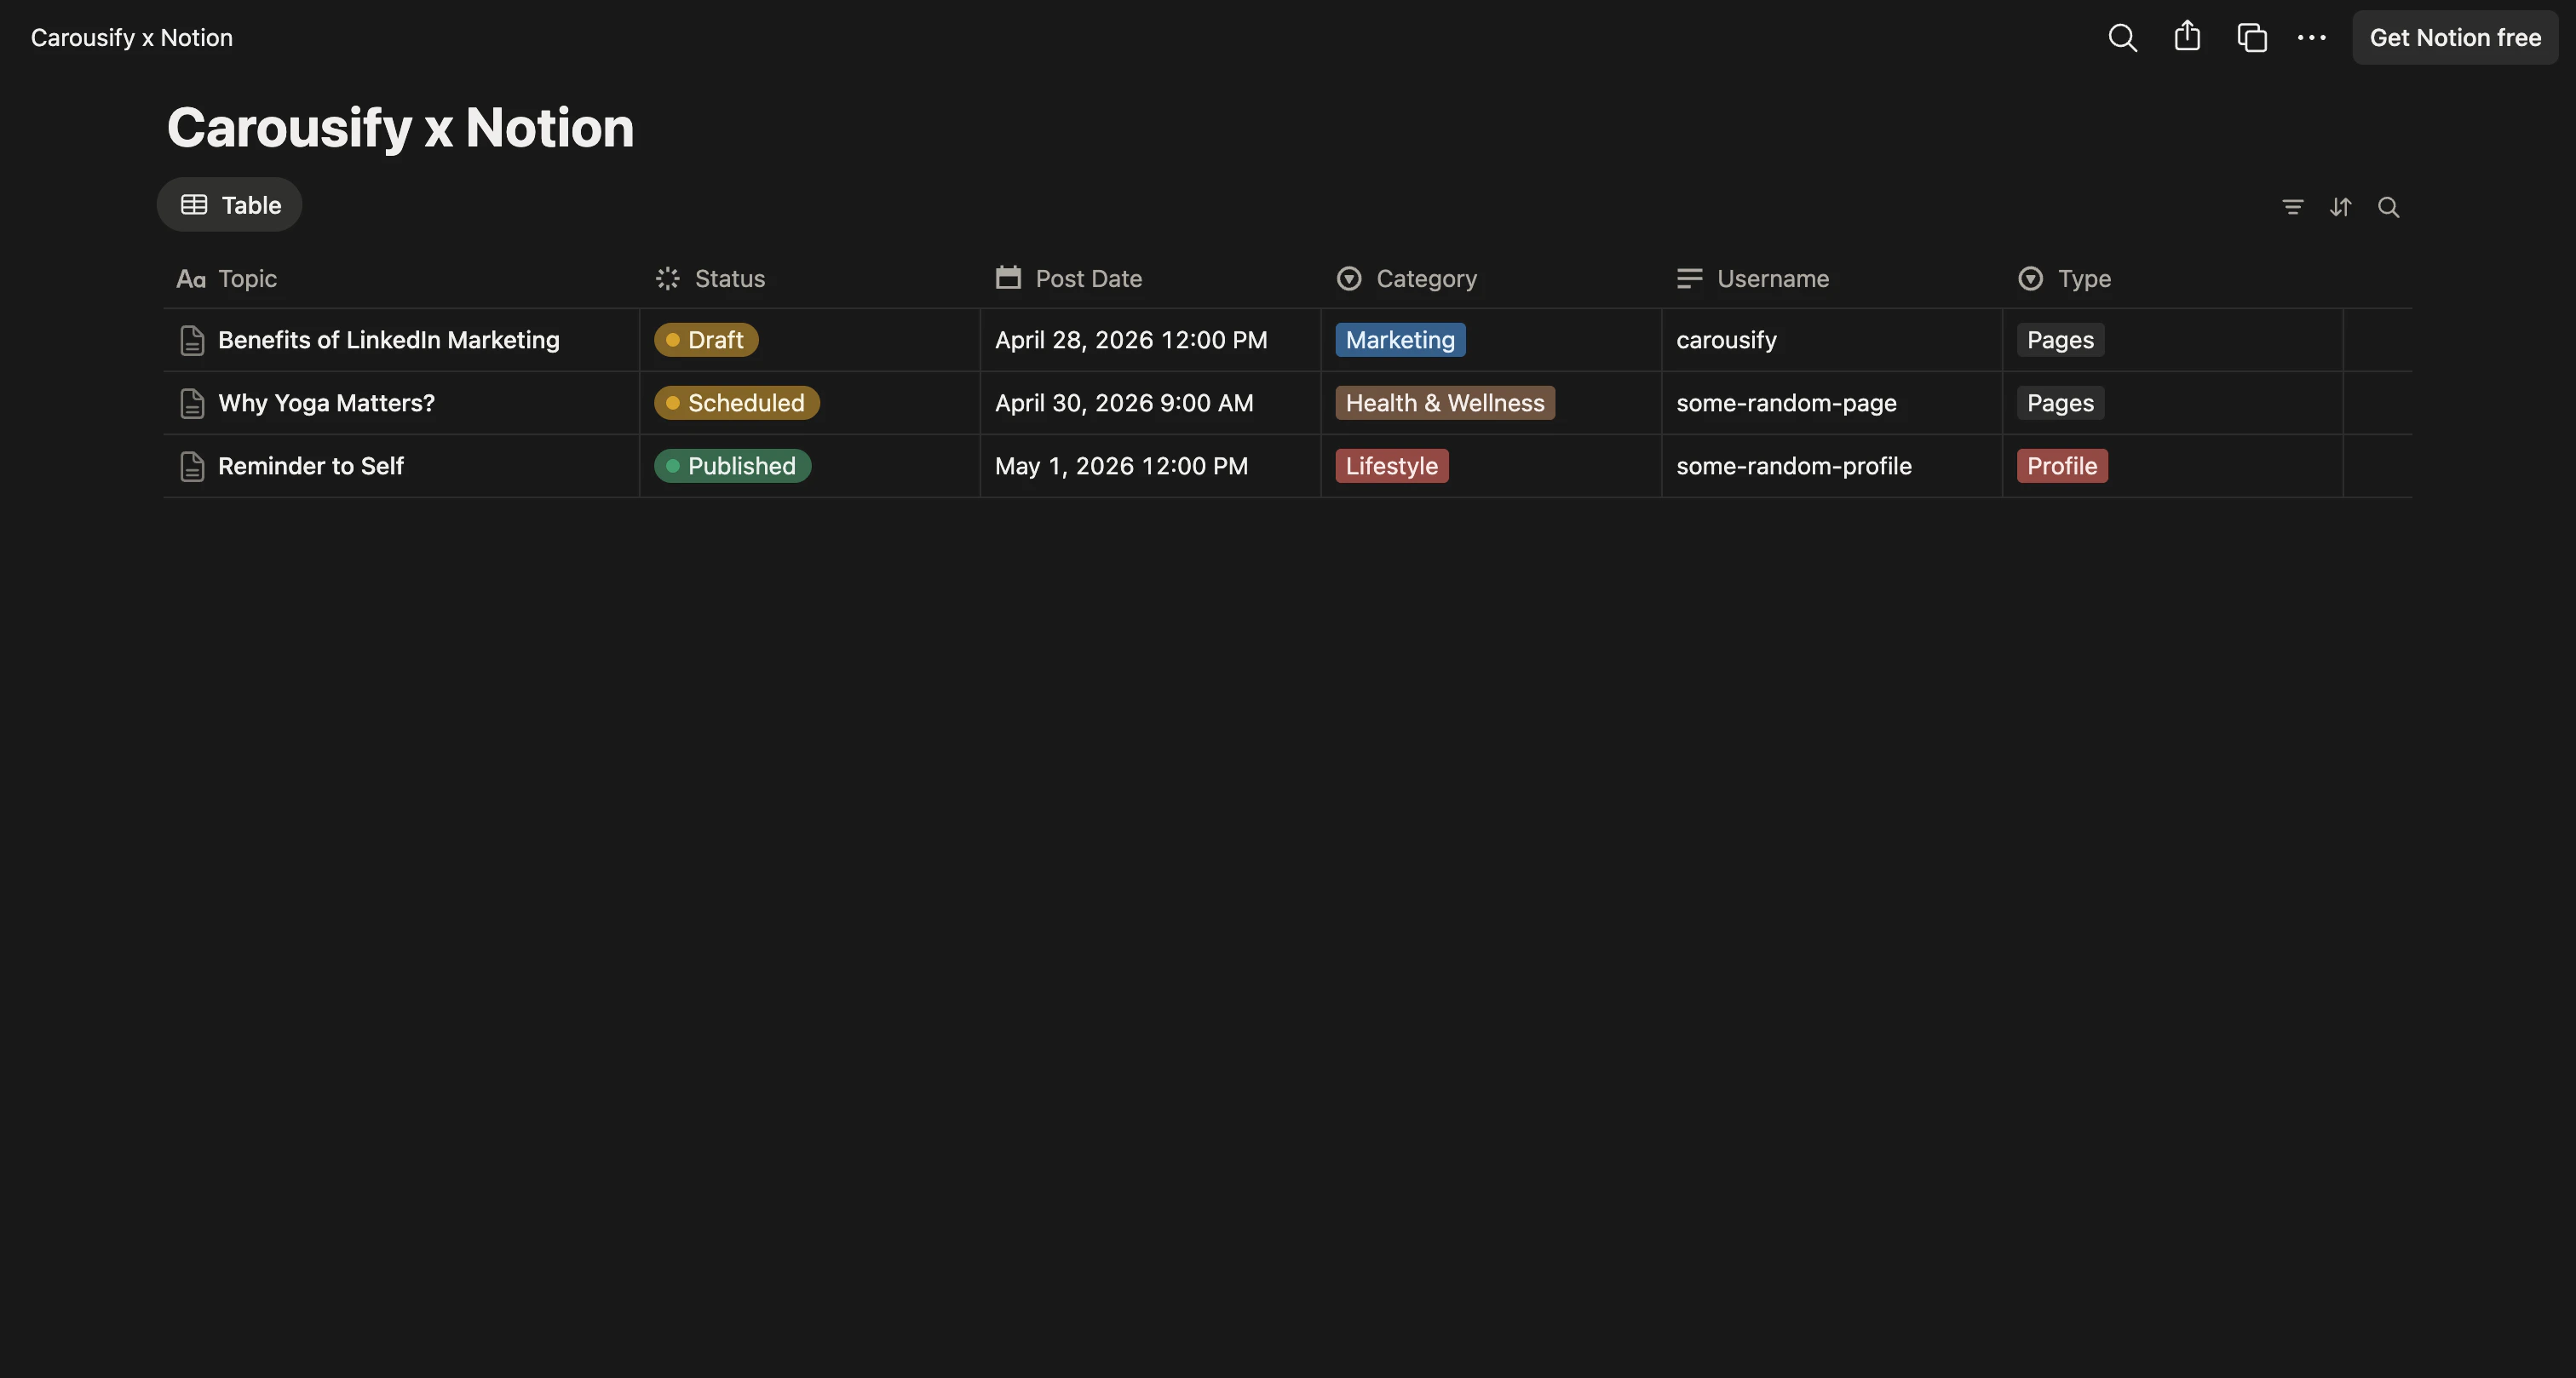
Task: Click the Username column header
Action: coord(1832,279)
